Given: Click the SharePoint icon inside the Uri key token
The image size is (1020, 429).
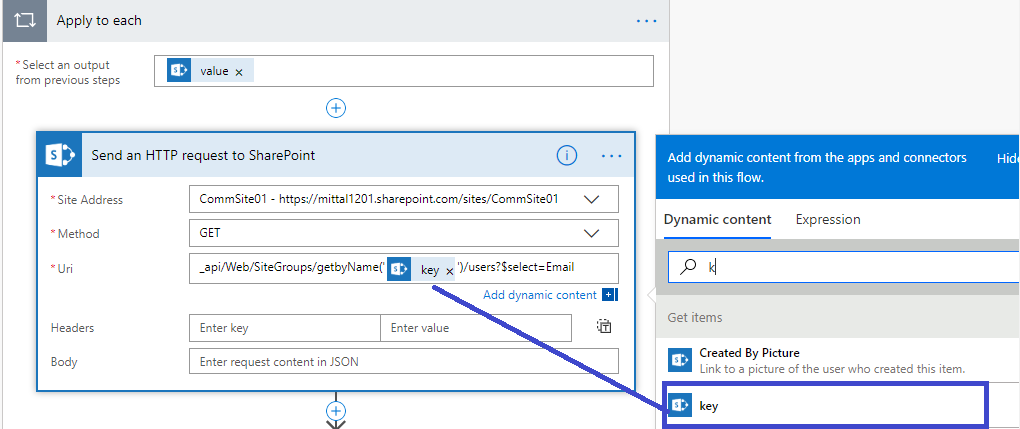Looking at the screenshot, I should point(399,270).
